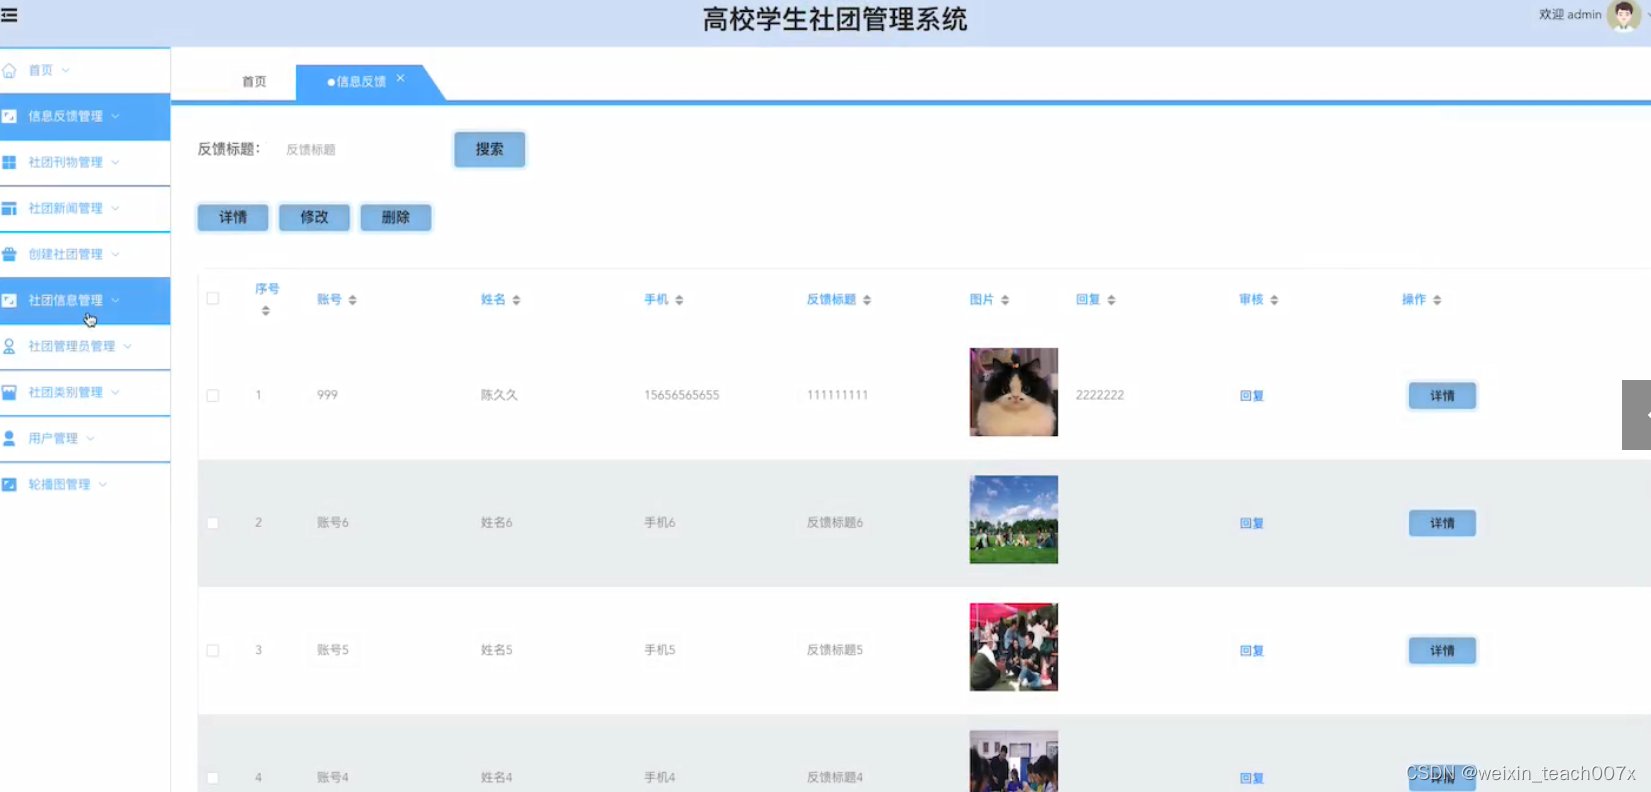
Task: Click the 信息反馈管理 sidebar icon
Action: tap(9, 116)
